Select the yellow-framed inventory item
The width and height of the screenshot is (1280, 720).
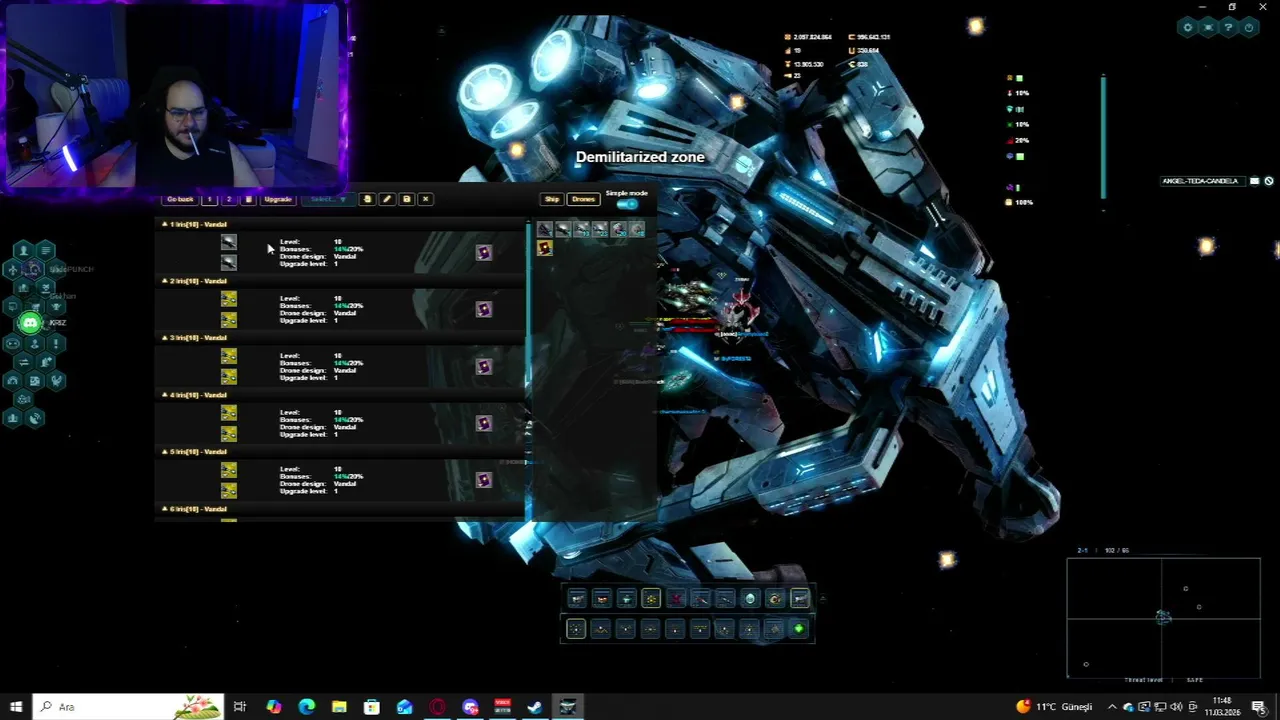(544, 248)
